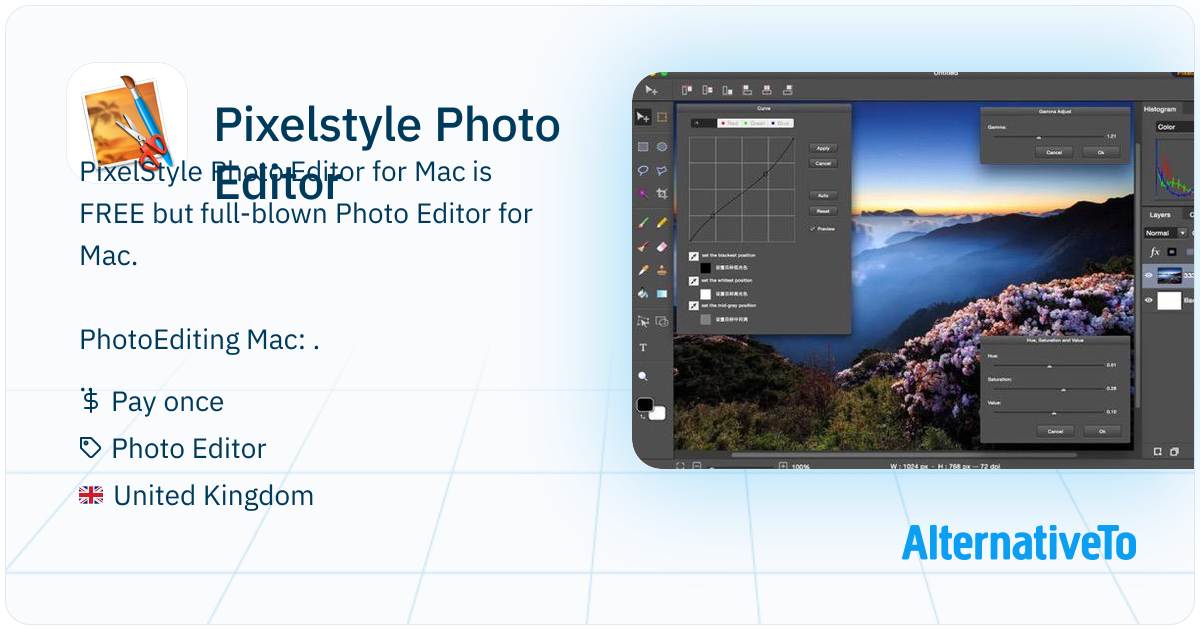
Task: Open the Normal blend mode dropdown
Action: [x=1166, y=233]
